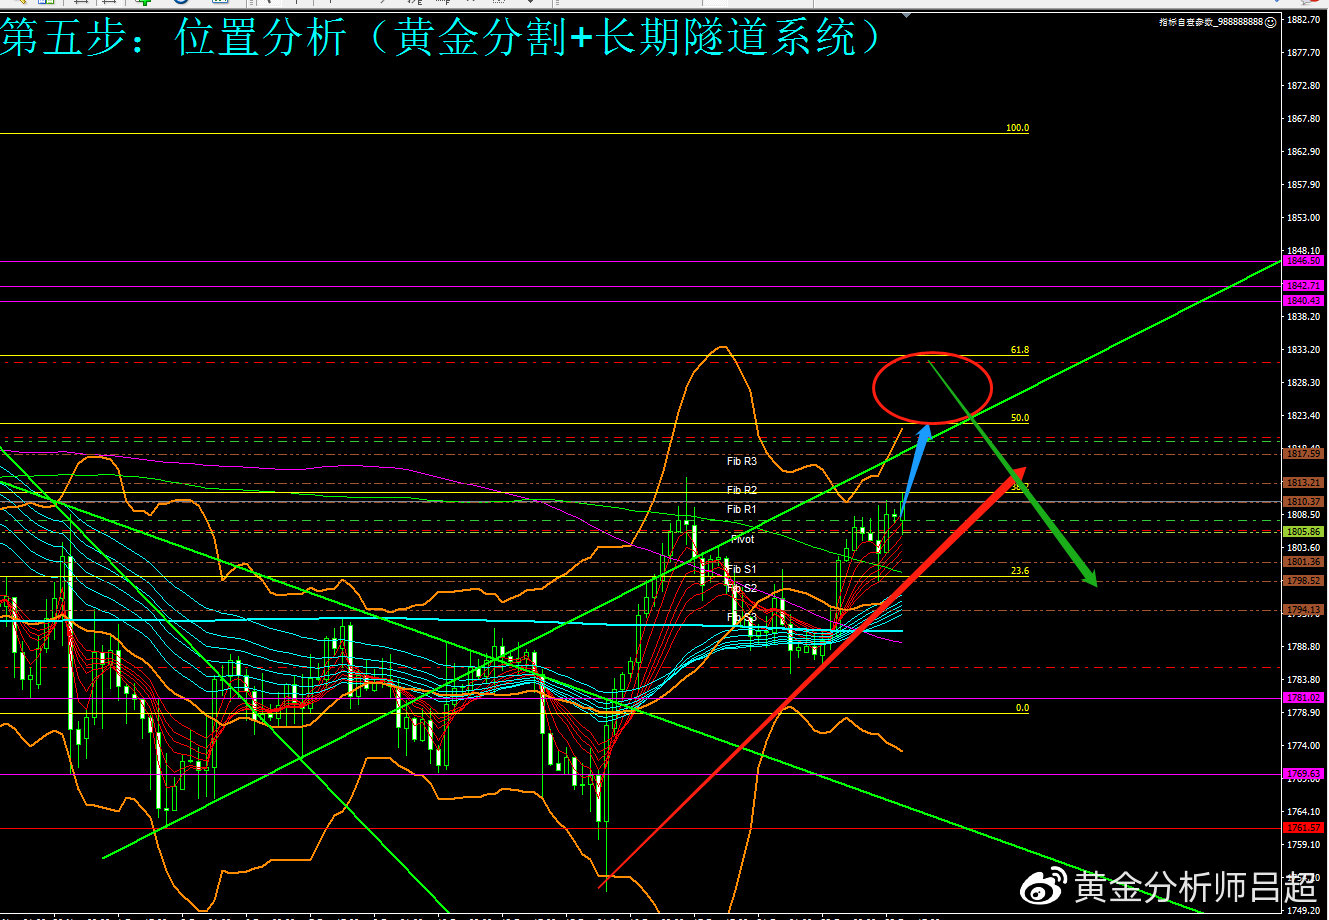1329x920 pixels.
Task: Click the brown 1798.52 price tag
Action: click(1306, 581)
